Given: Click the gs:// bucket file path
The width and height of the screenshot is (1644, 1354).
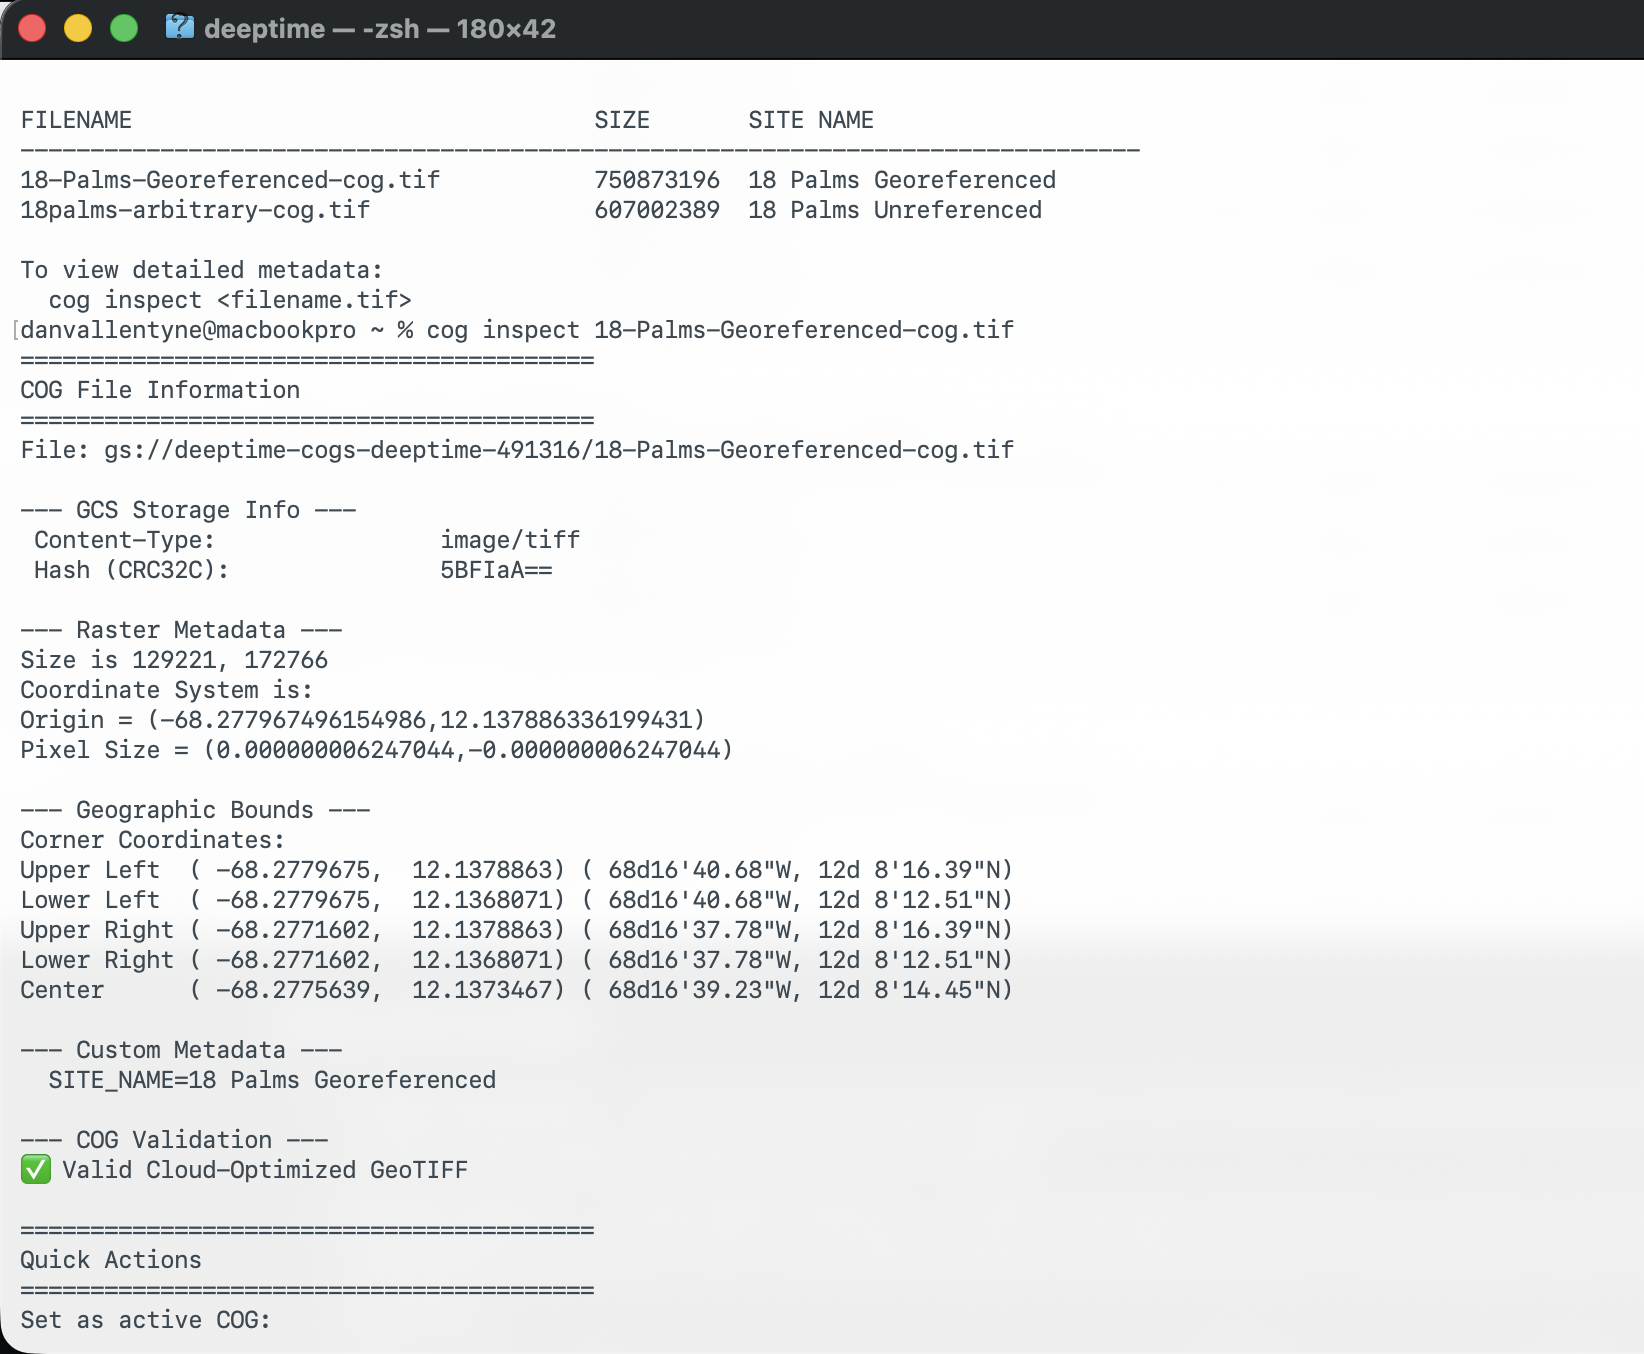Looking at the screenshot, I should [558, 450].
